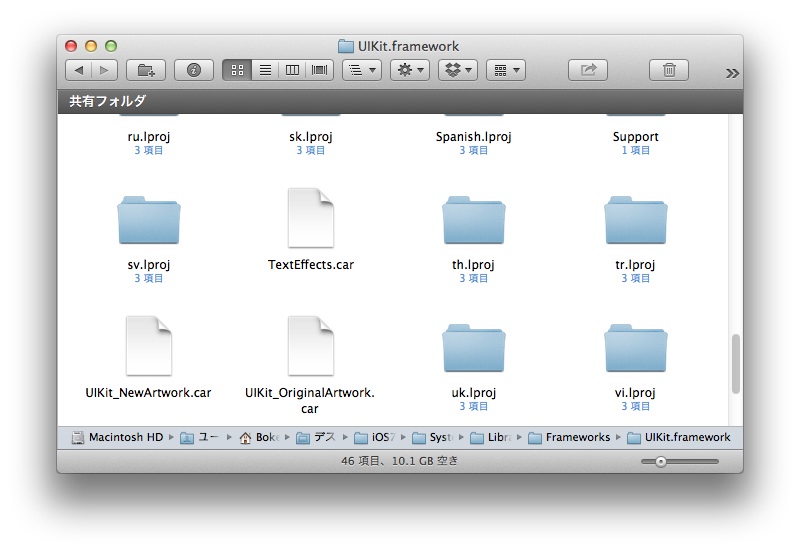Viewport: 800px width, 552px height.
Task: Click the sk.lproj label
Action: pos(311,137)
